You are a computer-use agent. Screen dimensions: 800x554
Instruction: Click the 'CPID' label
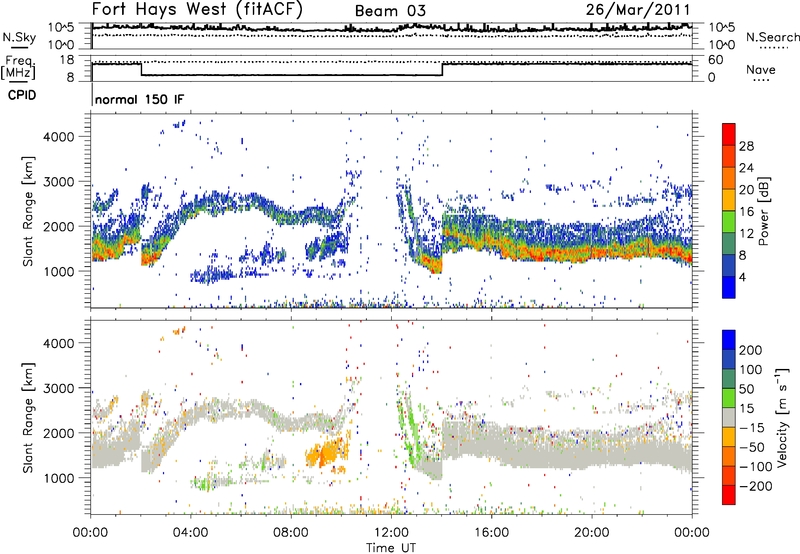point(21,95)
